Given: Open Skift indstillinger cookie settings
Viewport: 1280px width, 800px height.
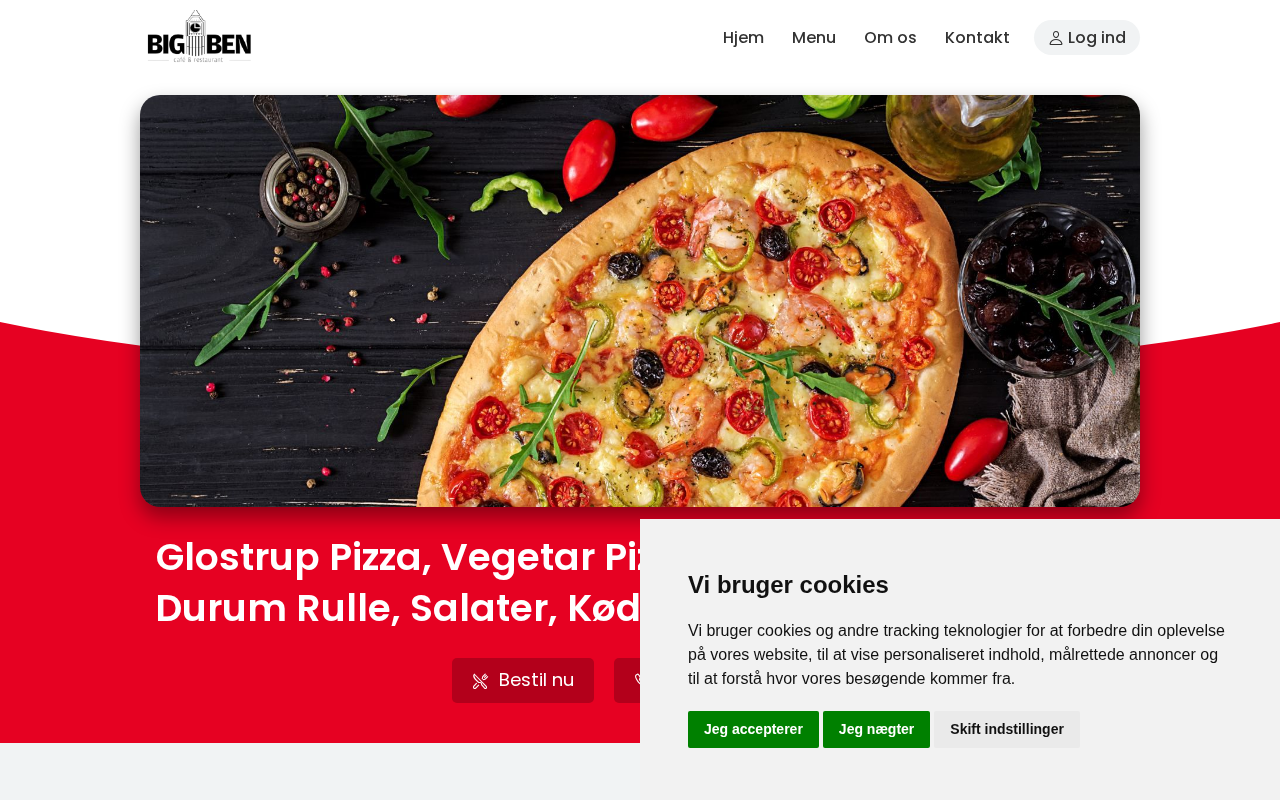Looking at the screenshot, I should tap(1007, 729).
